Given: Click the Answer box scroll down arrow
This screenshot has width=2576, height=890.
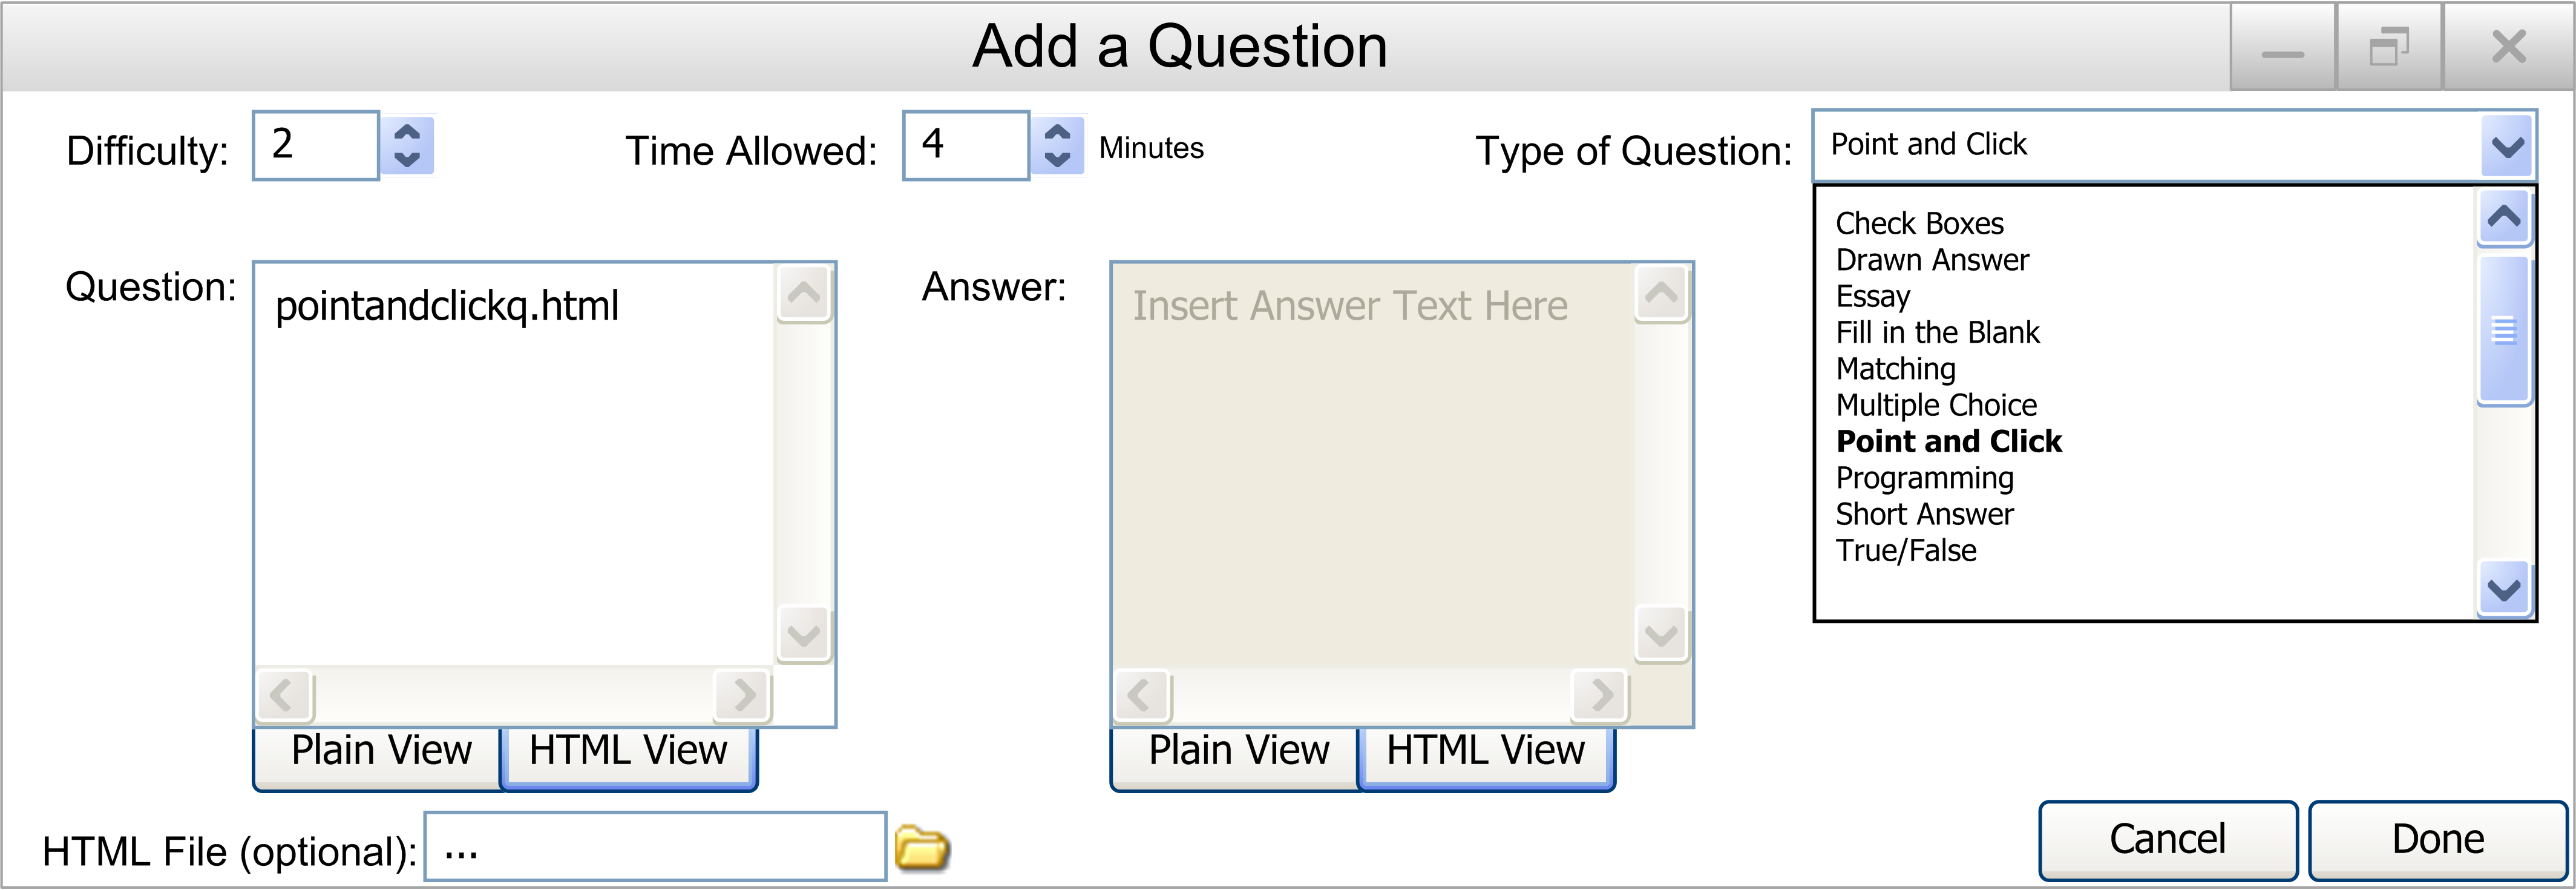Looking at the screenshot, I should point(1661,634).
